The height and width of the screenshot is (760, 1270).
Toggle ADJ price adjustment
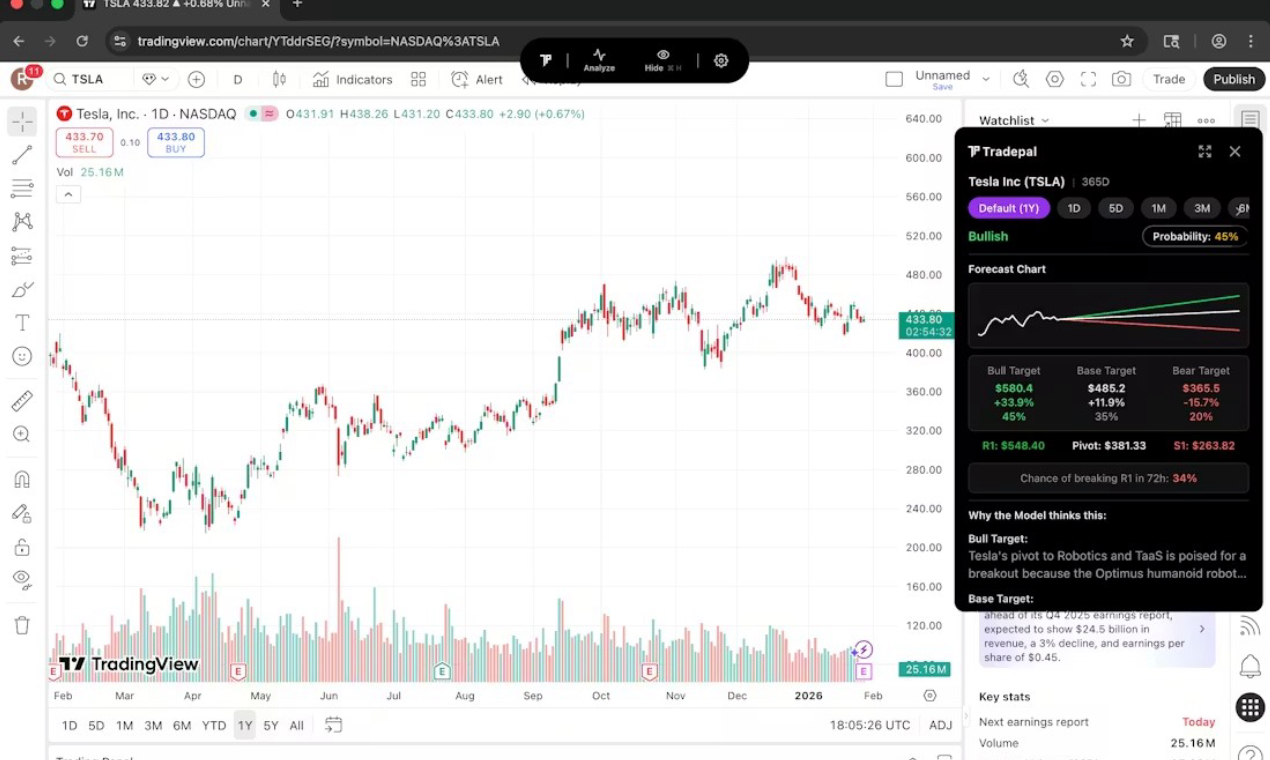(x=940, y=725)
